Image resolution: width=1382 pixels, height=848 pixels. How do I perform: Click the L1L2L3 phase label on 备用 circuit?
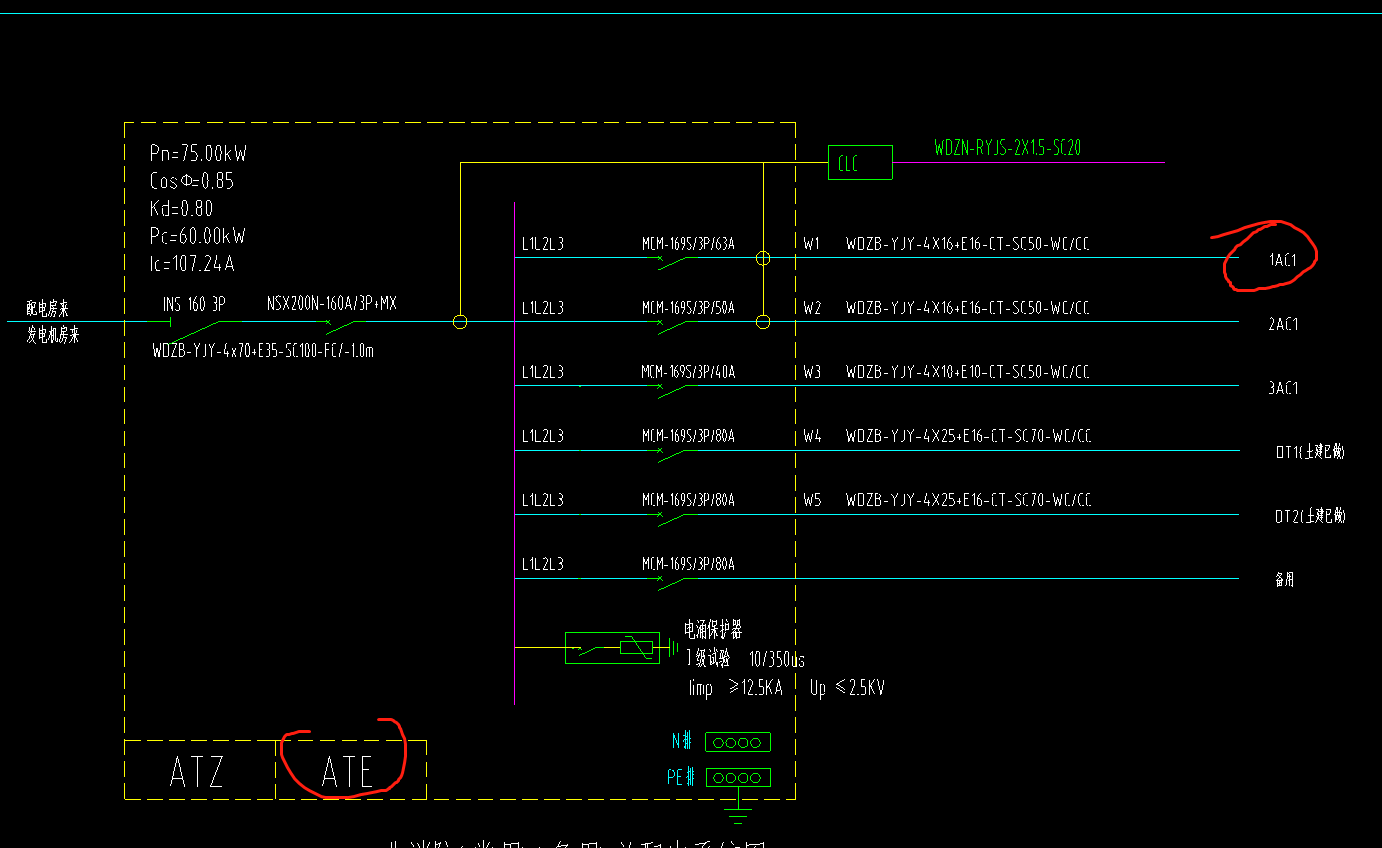[543, 564]
